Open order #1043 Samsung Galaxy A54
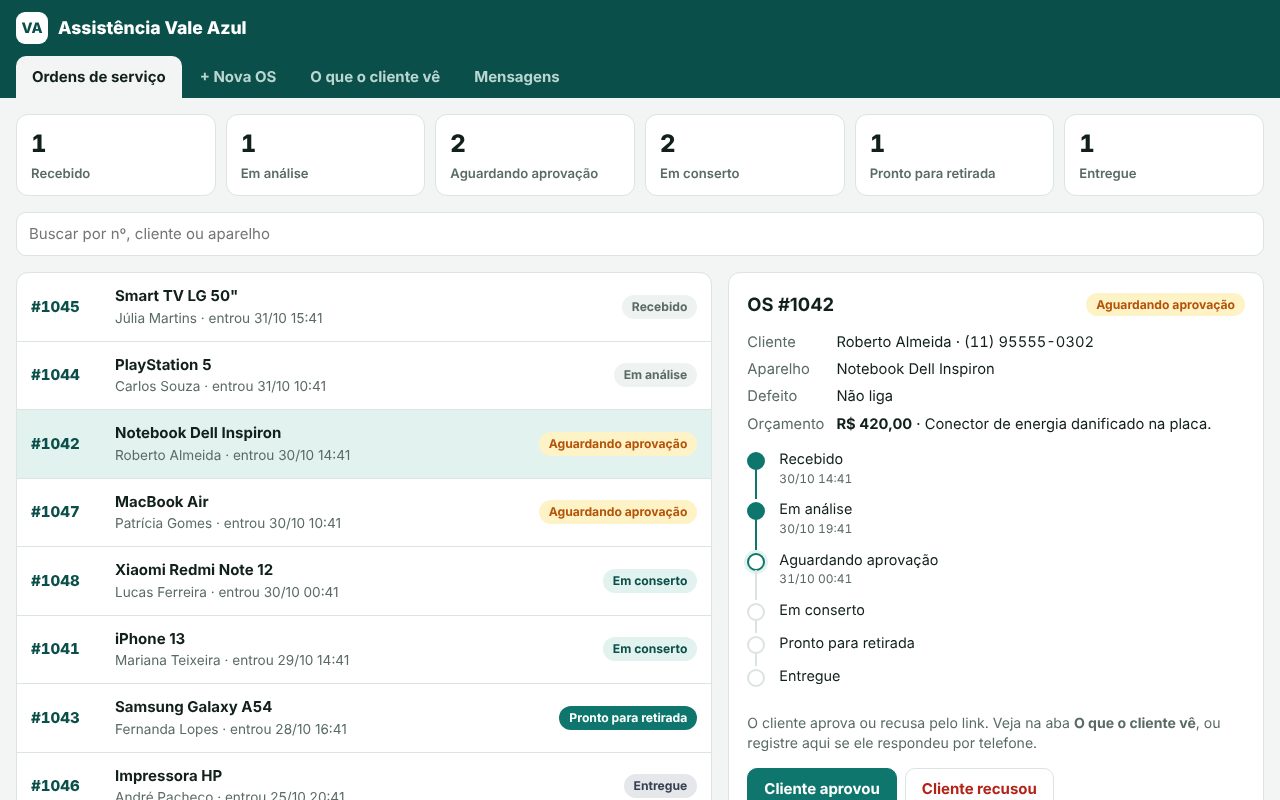1280x800 pixels. click(364, 718)
